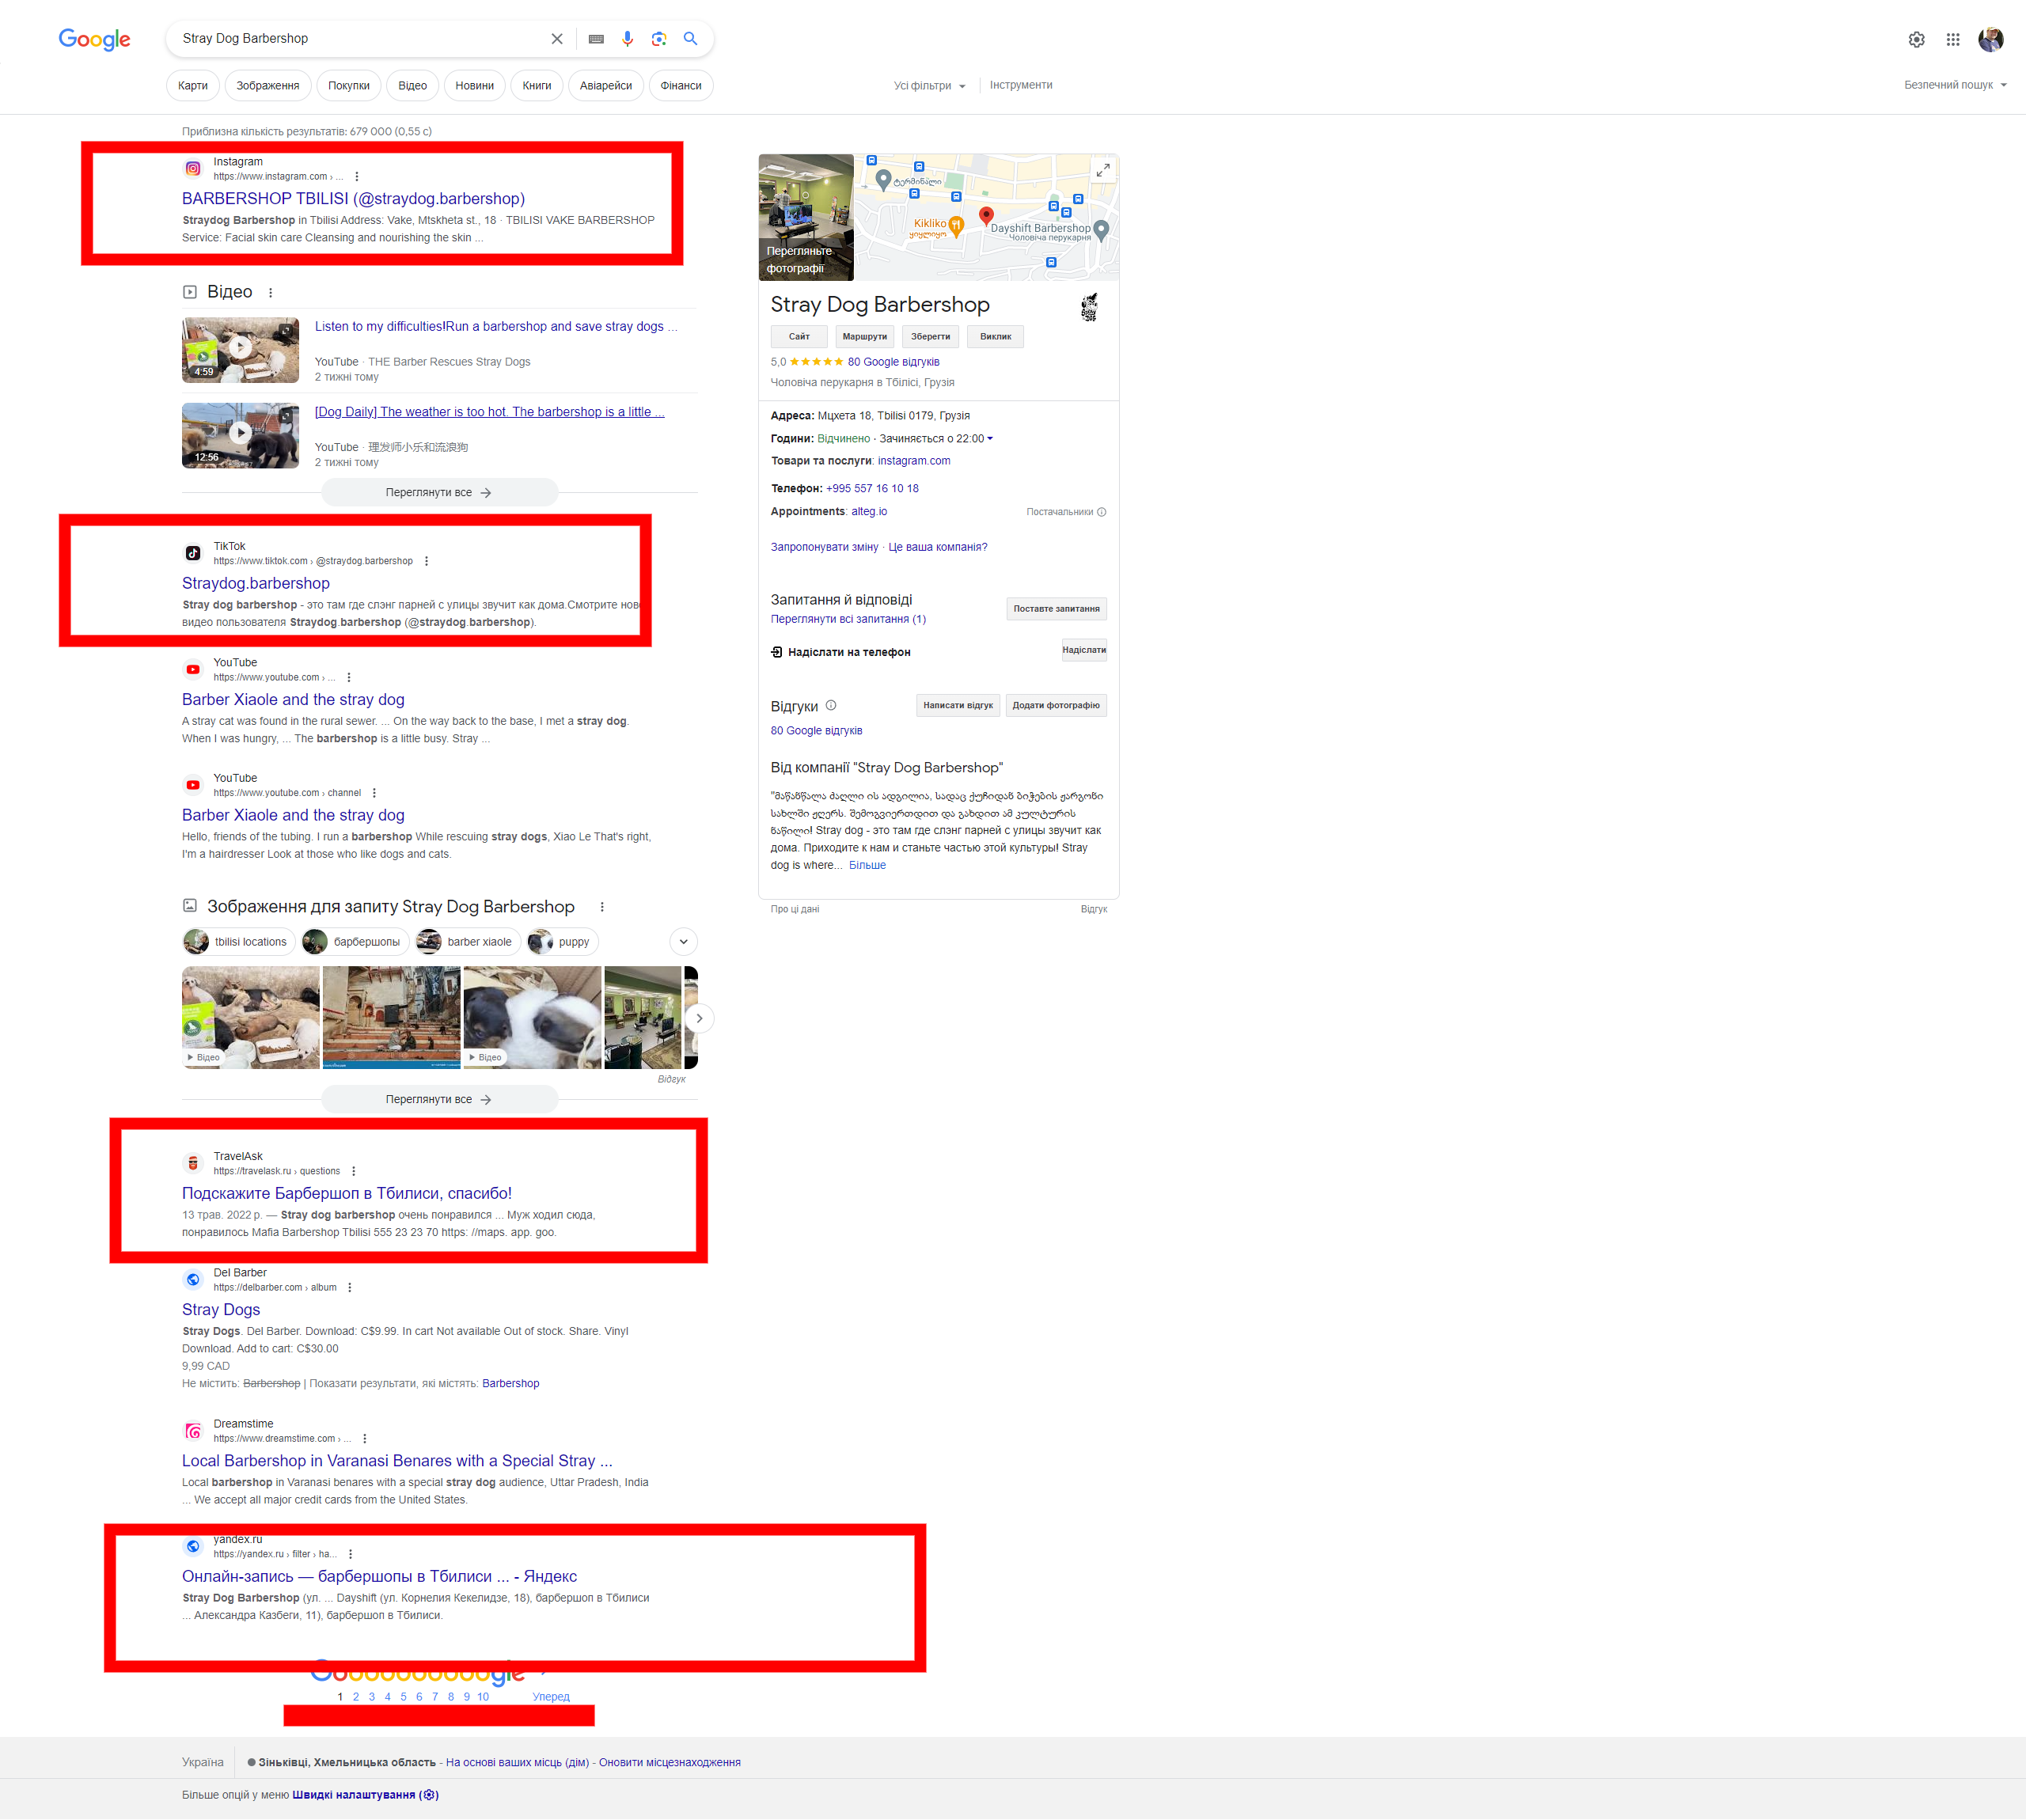Open the Google apps grid icon
This screenshot has height=1820, width=2026.
(x=1953, y=39)
